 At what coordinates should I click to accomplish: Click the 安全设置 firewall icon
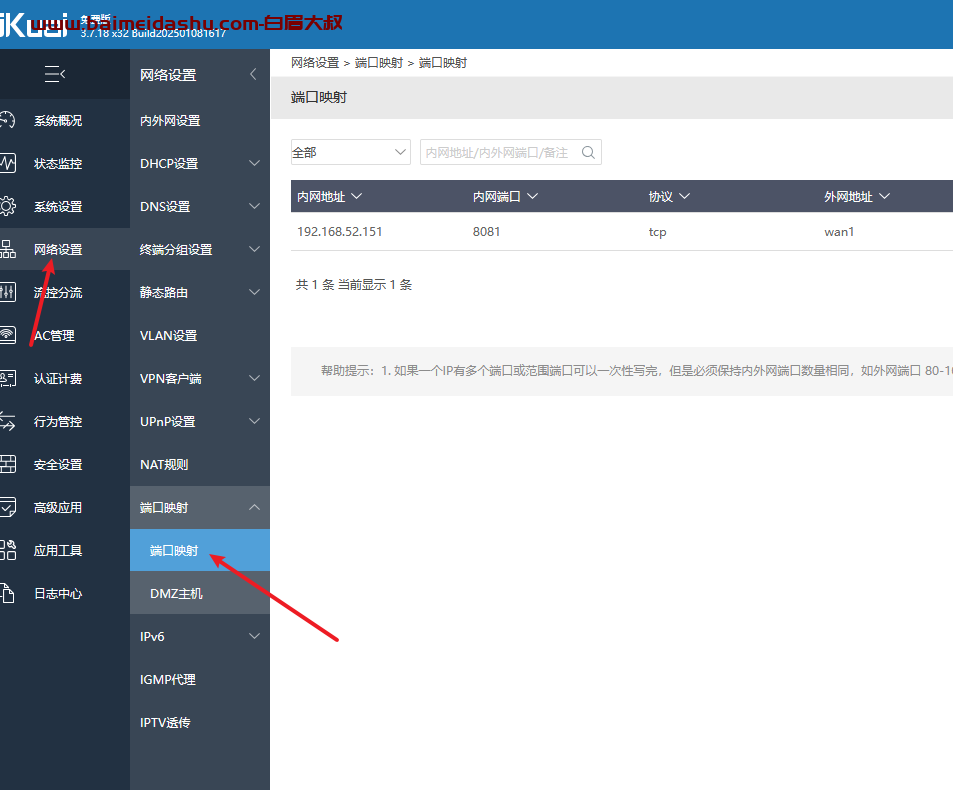7,464
